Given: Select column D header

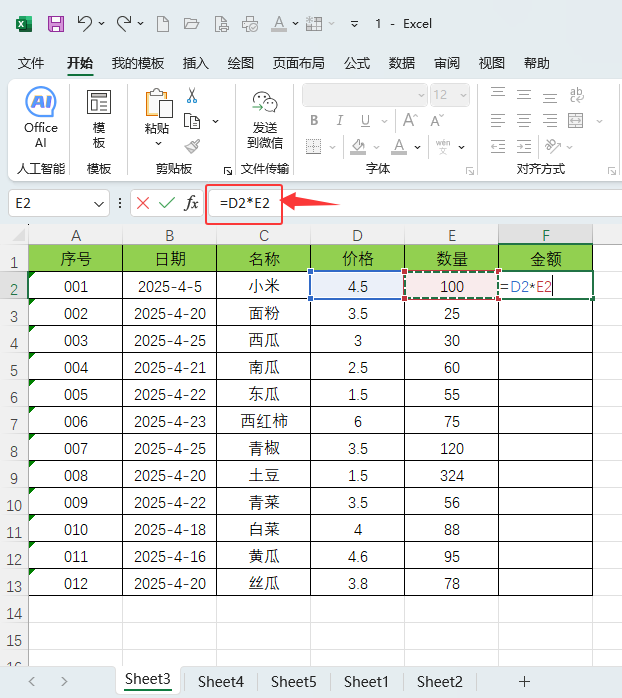Looking at the screenshot, I should click(x=357, y=235).
